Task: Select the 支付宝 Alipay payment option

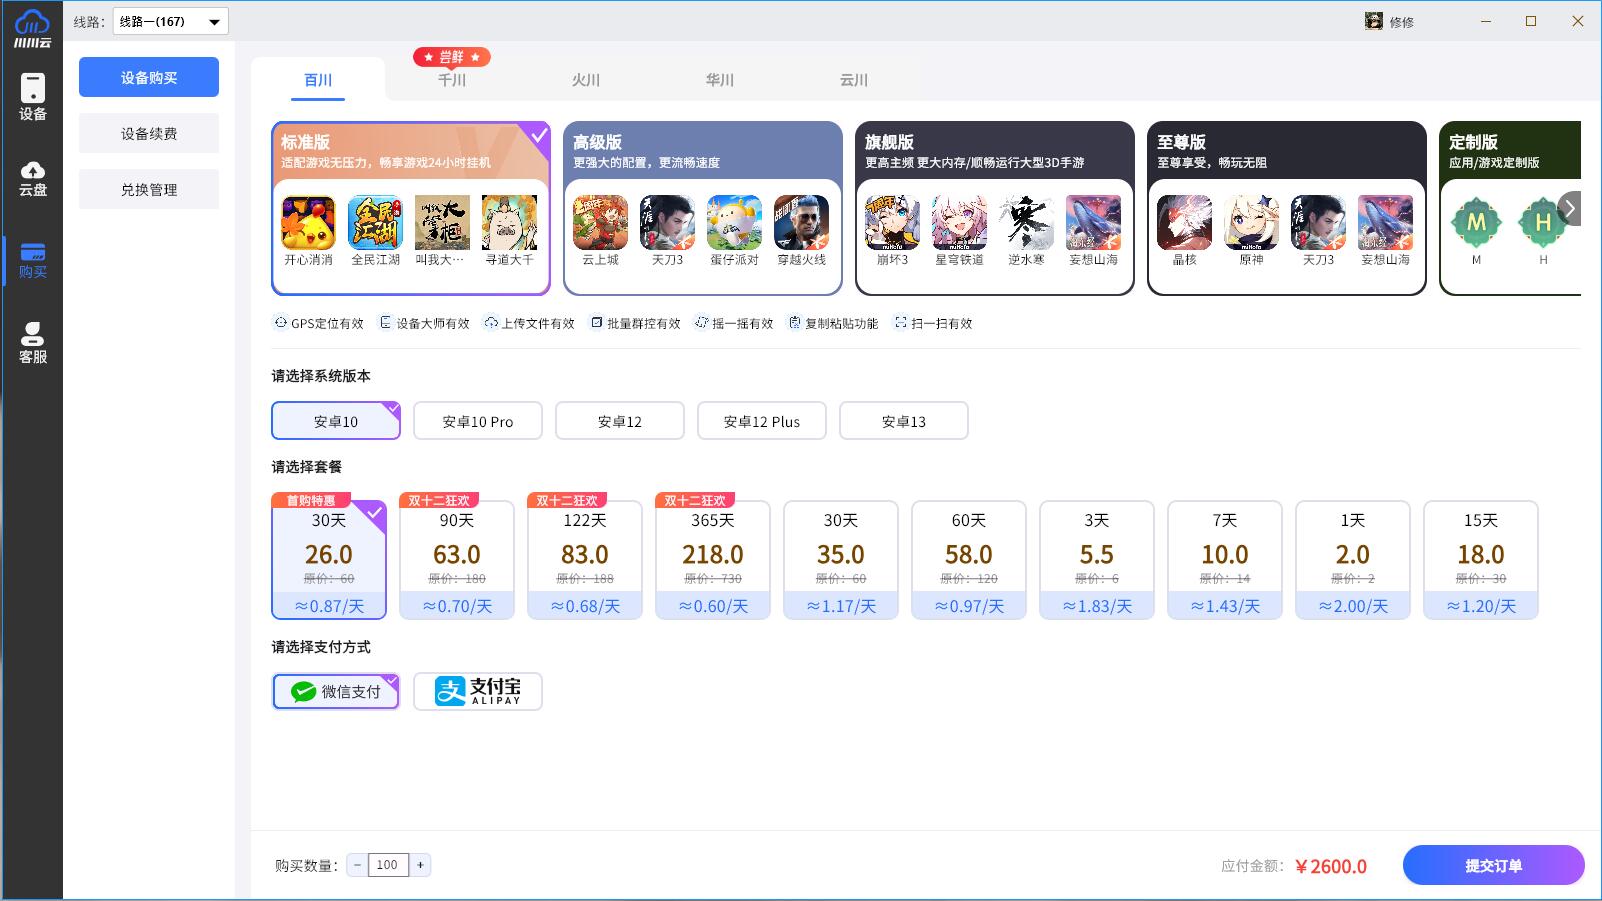Action: (478, 691)
